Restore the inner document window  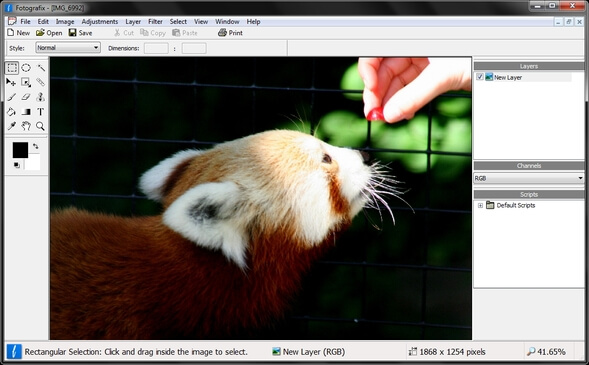[569, 22]
